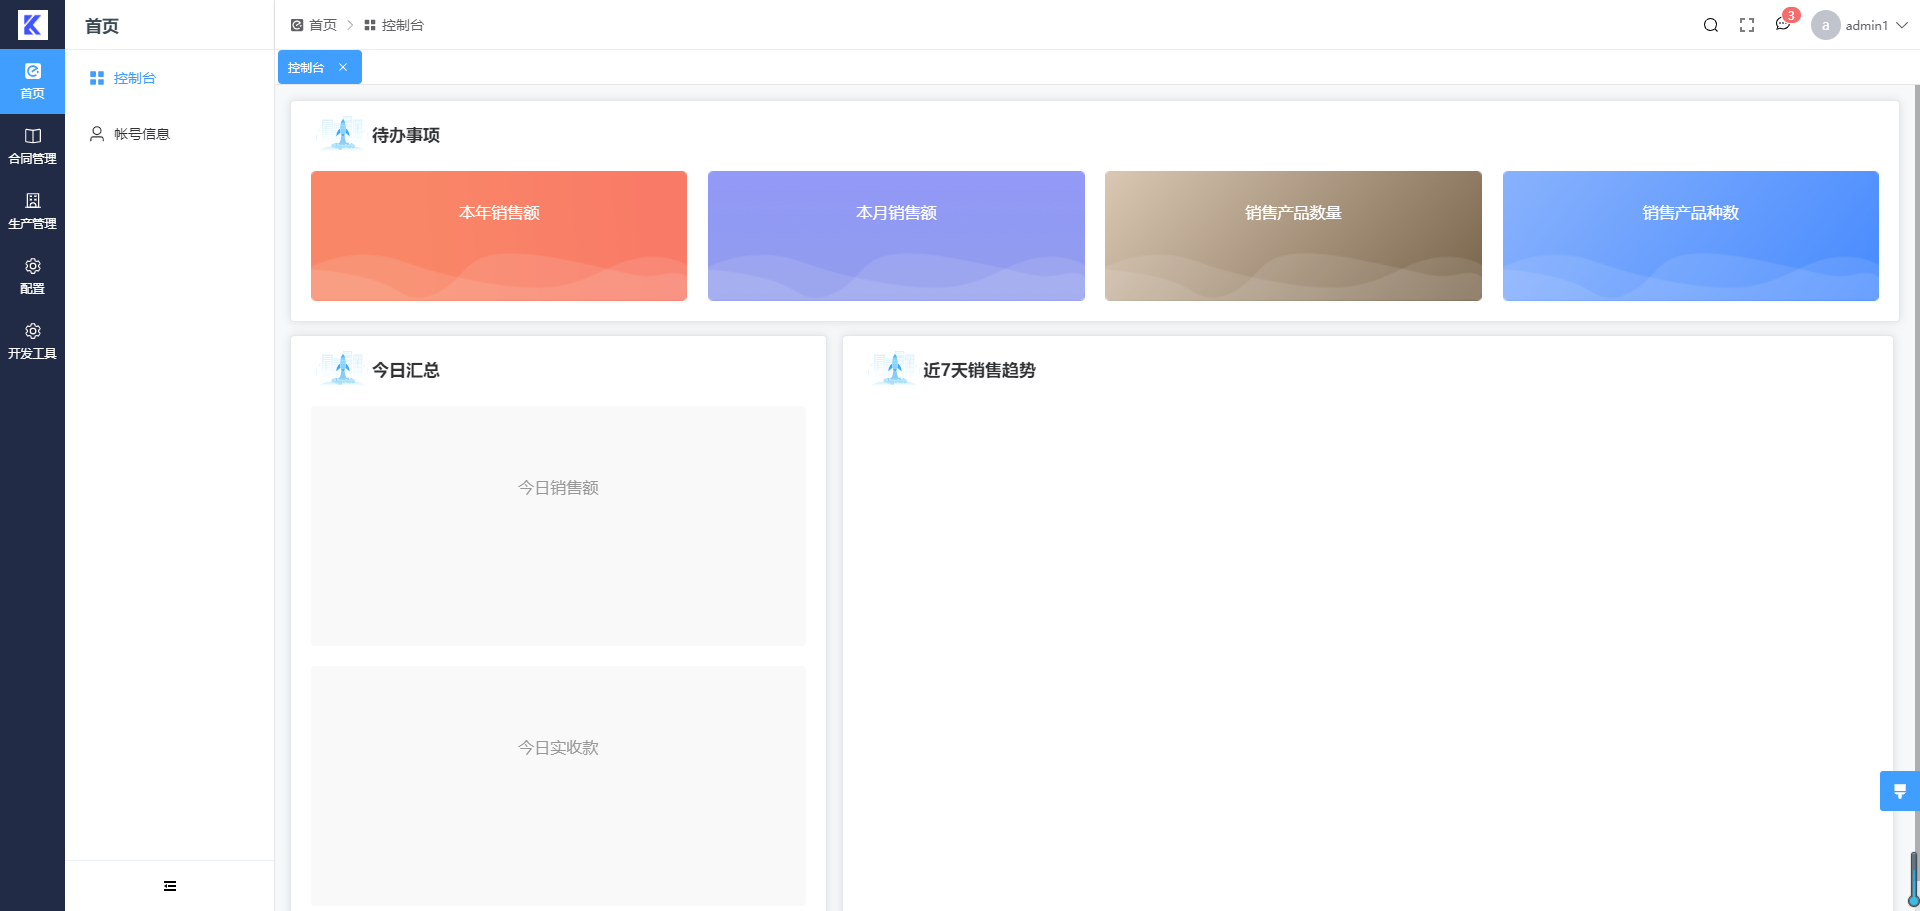
Task: Open the 销售产品种数 card
Action: (1691, 236)
